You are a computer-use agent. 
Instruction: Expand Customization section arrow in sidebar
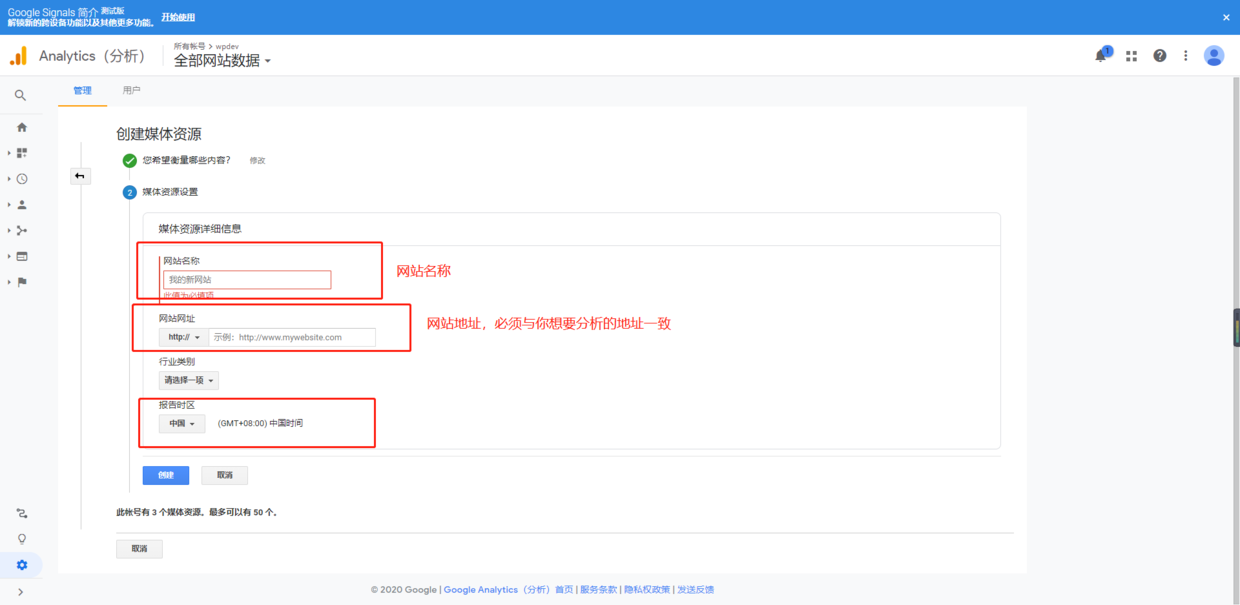9,153
